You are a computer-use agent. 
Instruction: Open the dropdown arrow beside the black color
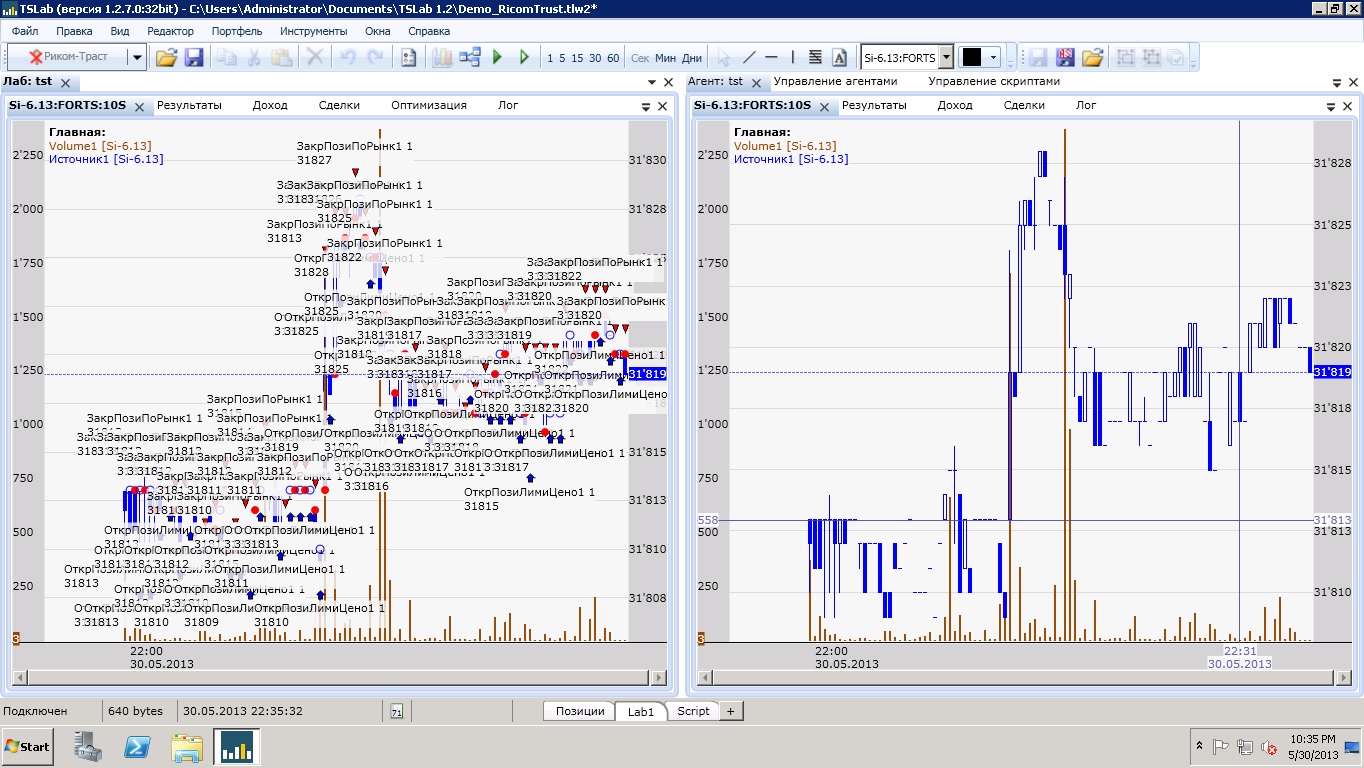pos(994,58)
